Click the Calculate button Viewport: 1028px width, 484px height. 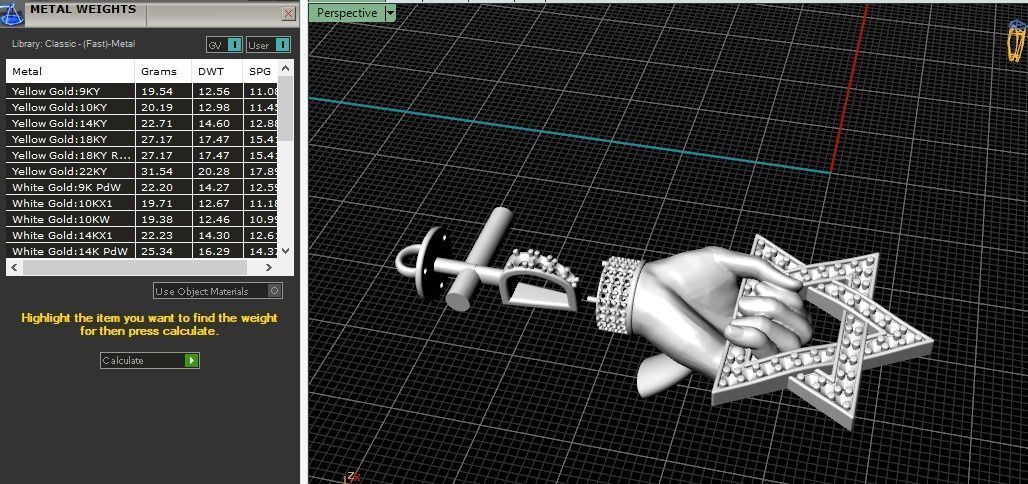[149, 361]
